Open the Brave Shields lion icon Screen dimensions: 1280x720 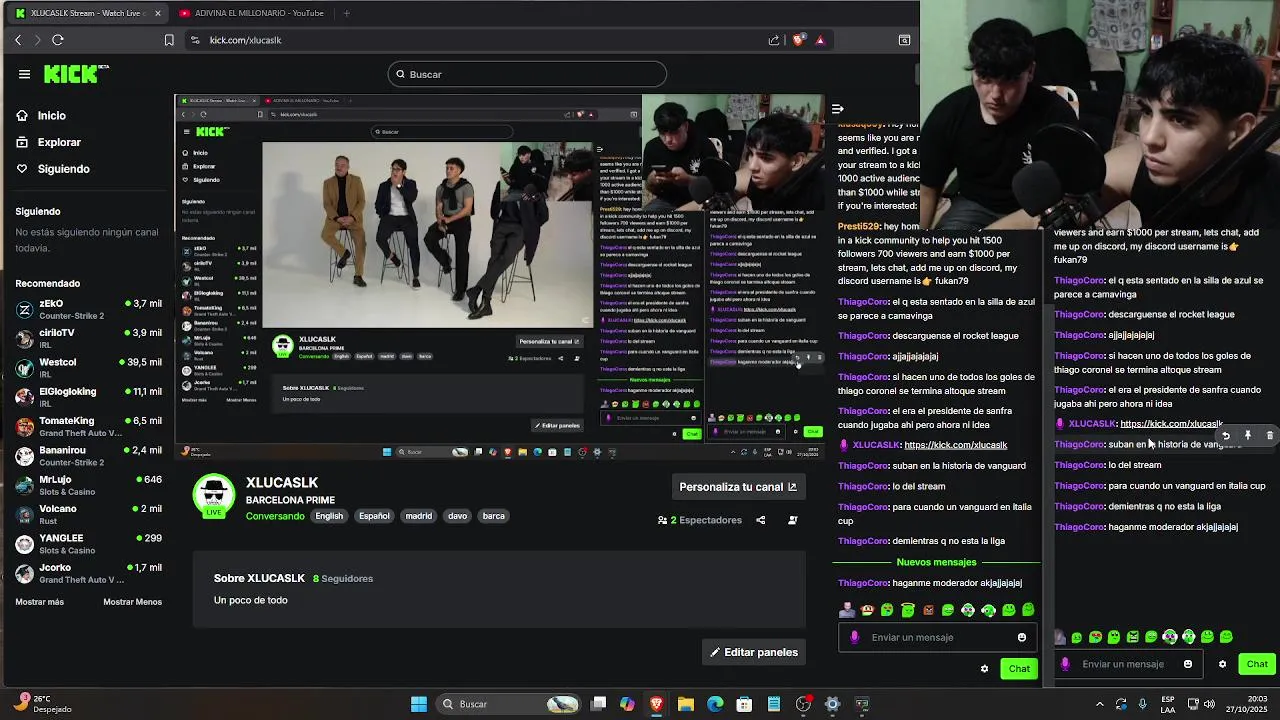(799, 40)
